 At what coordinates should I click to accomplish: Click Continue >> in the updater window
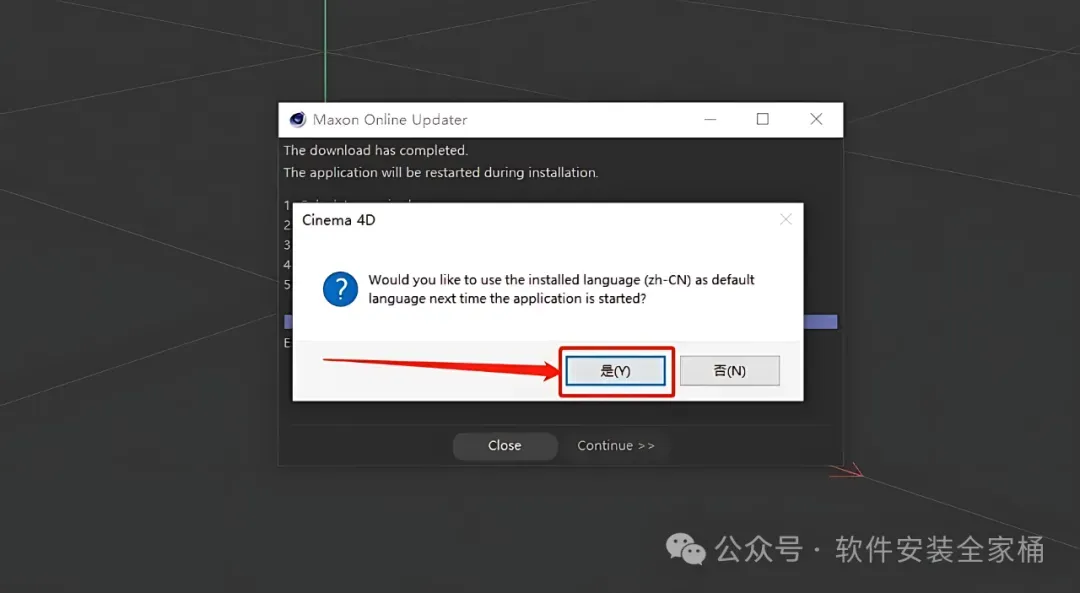(616, 446)
